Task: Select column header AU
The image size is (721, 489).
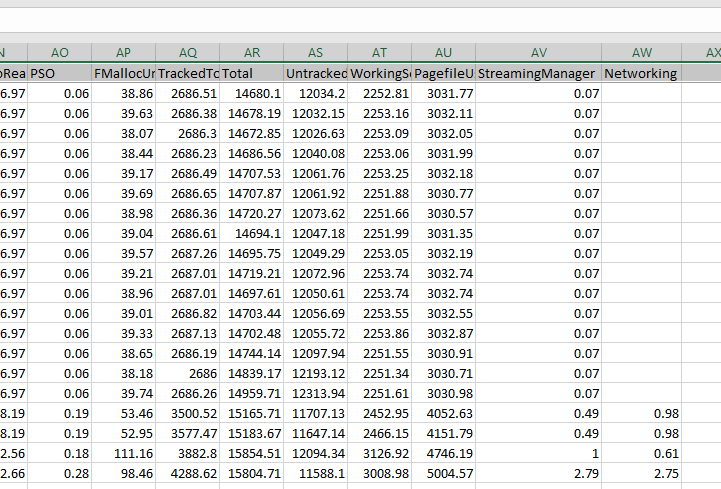Action: coord(443,52)
